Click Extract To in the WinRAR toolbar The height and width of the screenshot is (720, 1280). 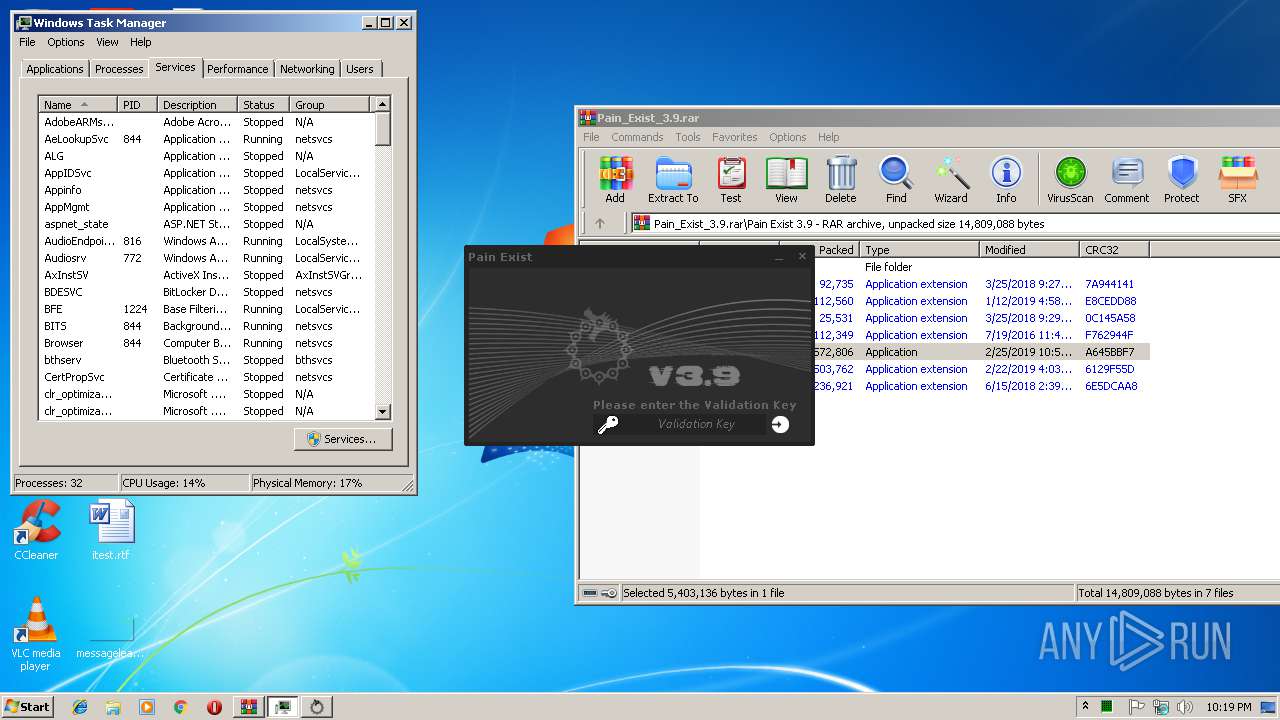coord(673,180)
